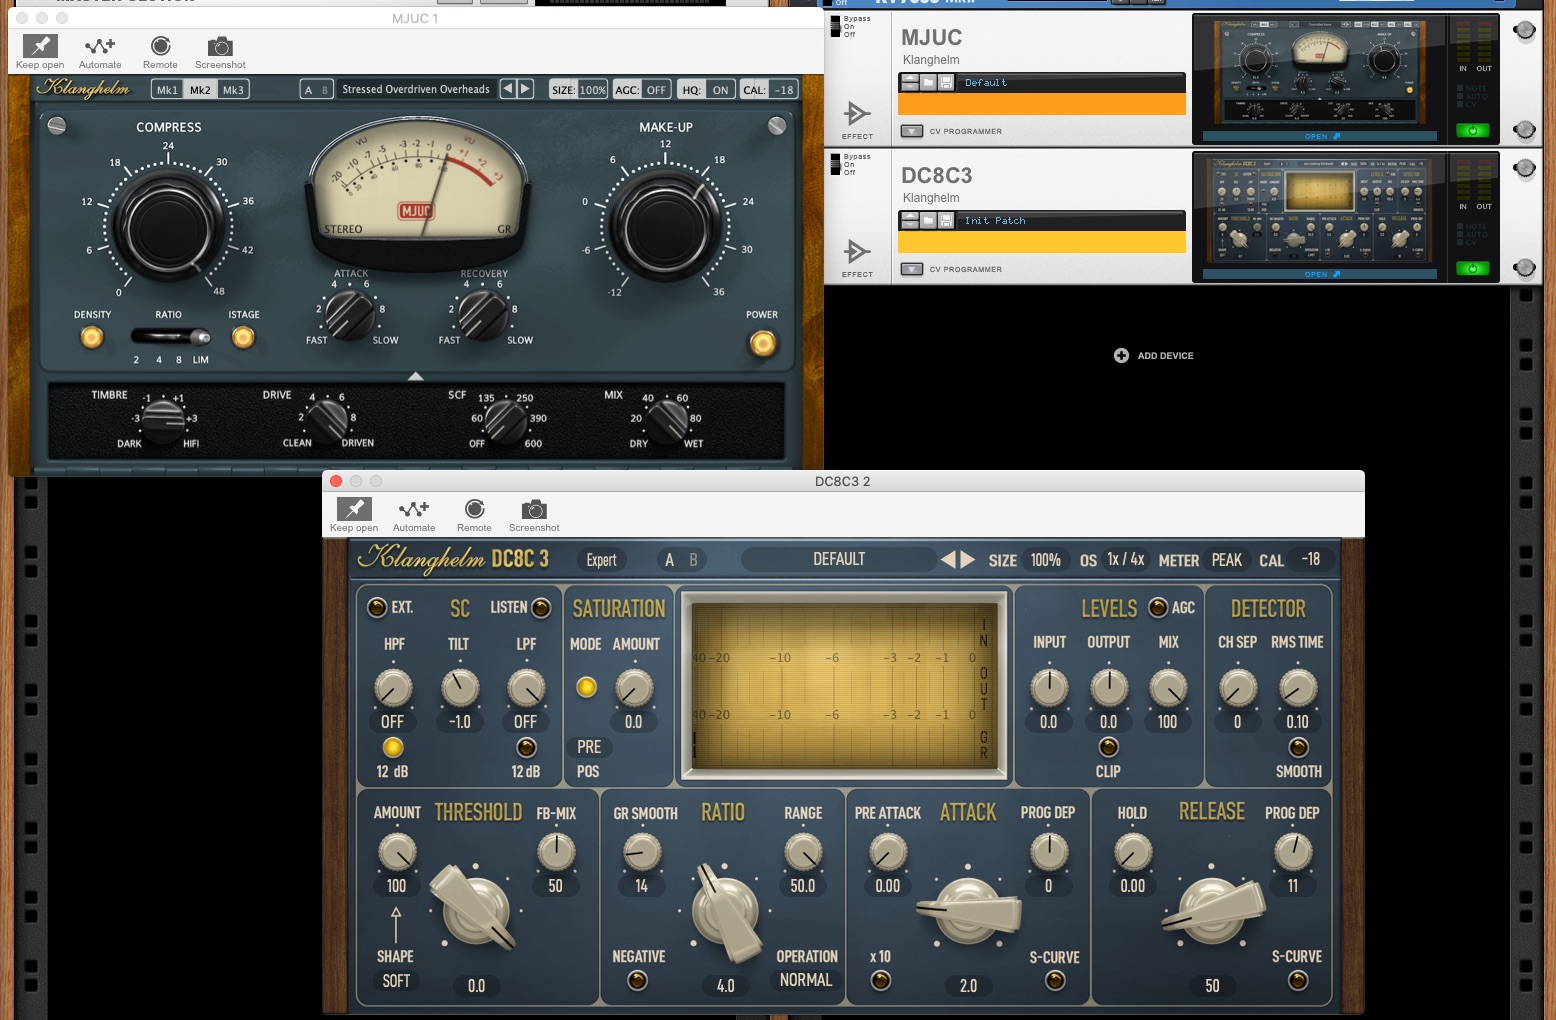Expand MJUC rack CV PROGRAMMER
Screen dimensions: 1556x1020
912,131
